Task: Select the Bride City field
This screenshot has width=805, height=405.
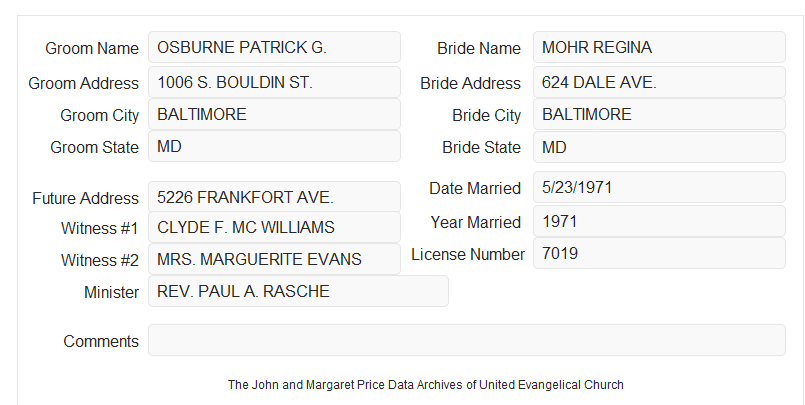Action: coord(659,114)
